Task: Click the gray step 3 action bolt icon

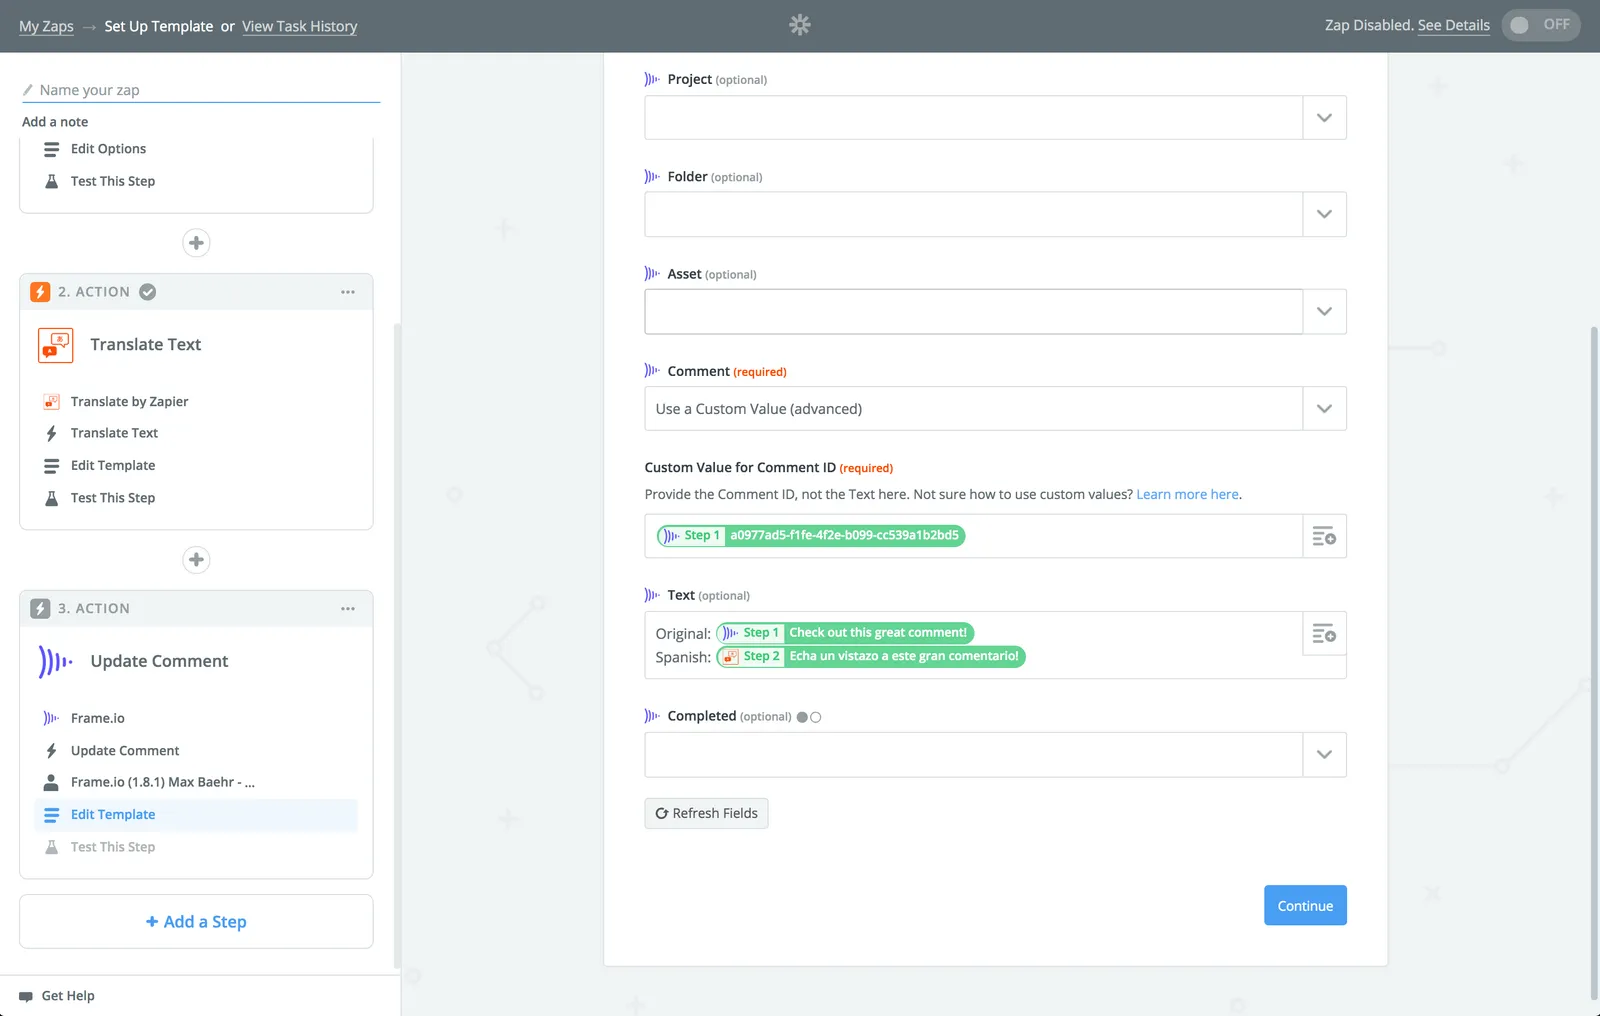Action: [x=40, y=609]
